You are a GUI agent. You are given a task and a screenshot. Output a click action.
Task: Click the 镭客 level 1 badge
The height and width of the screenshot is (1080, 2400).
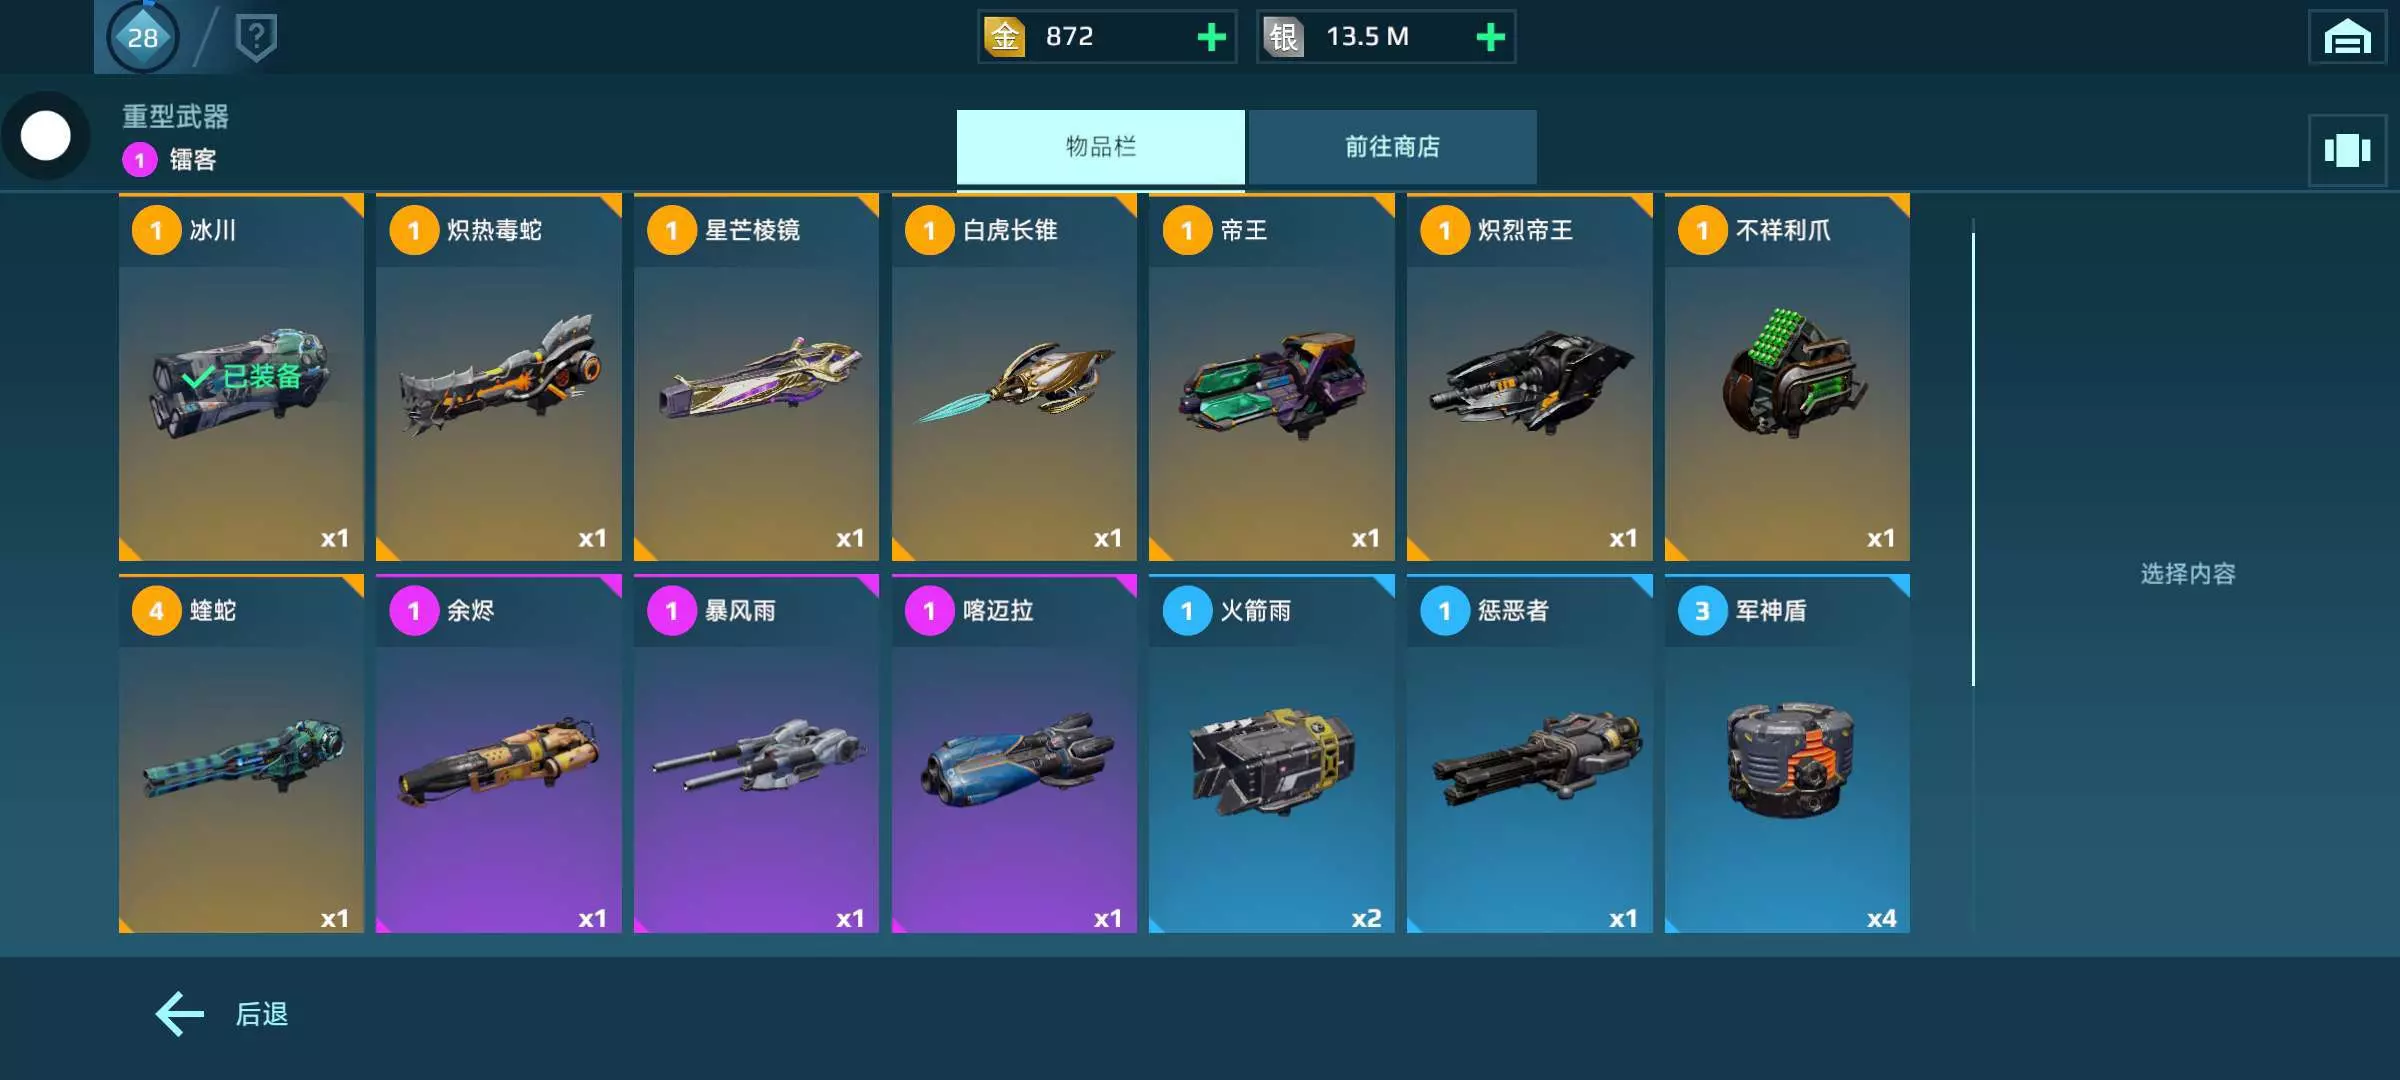[140, 160]
